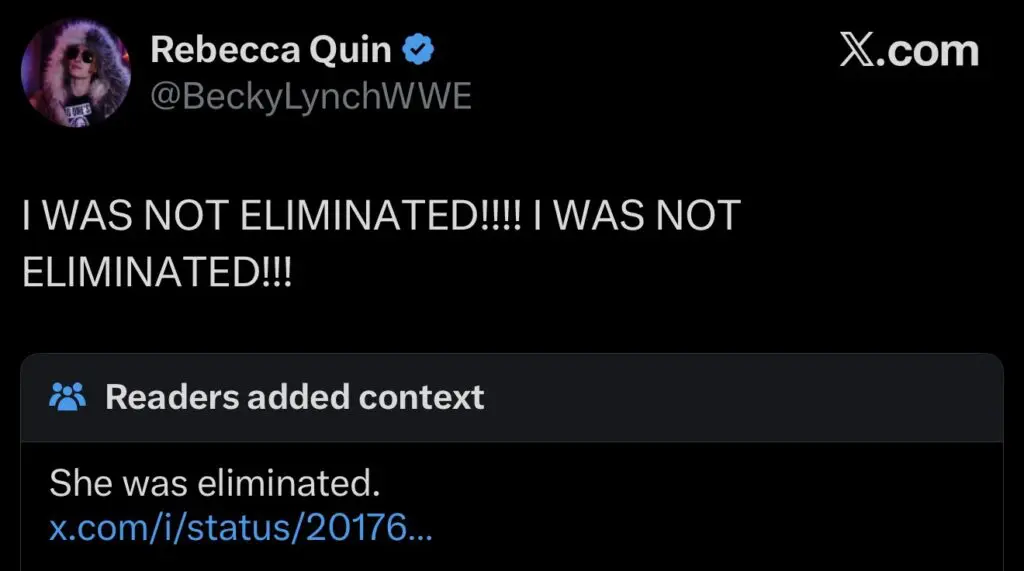Click the word 'context' in note header
1024x571 pixels.
click(x=422, y=397)
